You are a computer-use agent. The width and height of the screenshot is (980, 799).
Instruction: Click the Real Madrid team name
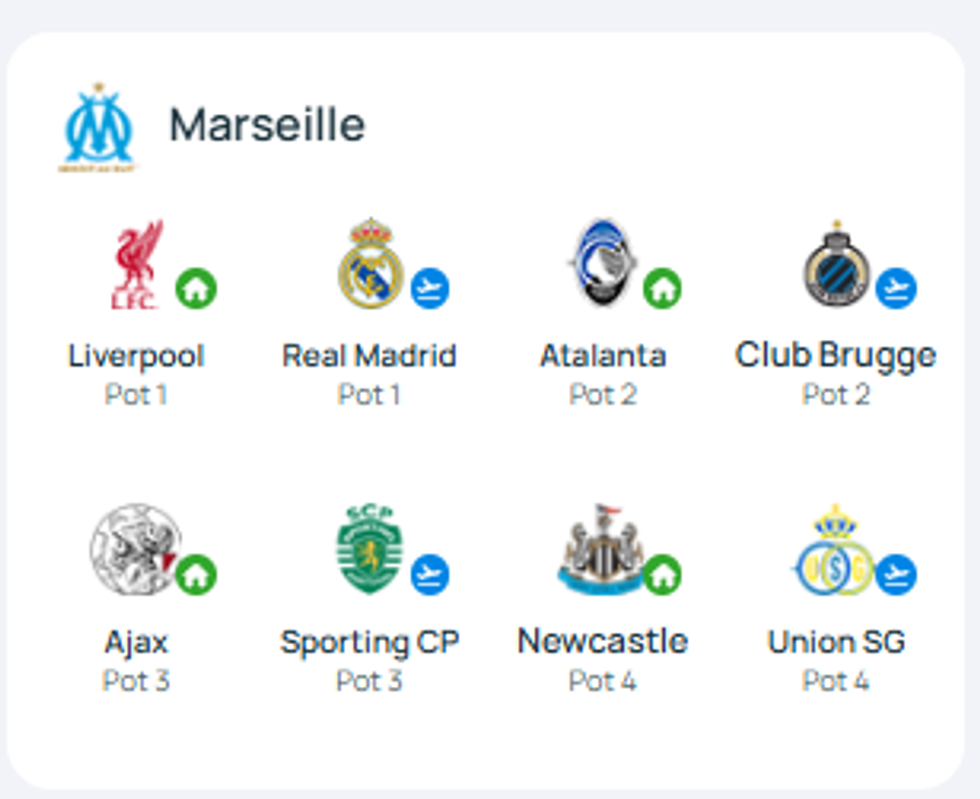(x=369, y=356)
